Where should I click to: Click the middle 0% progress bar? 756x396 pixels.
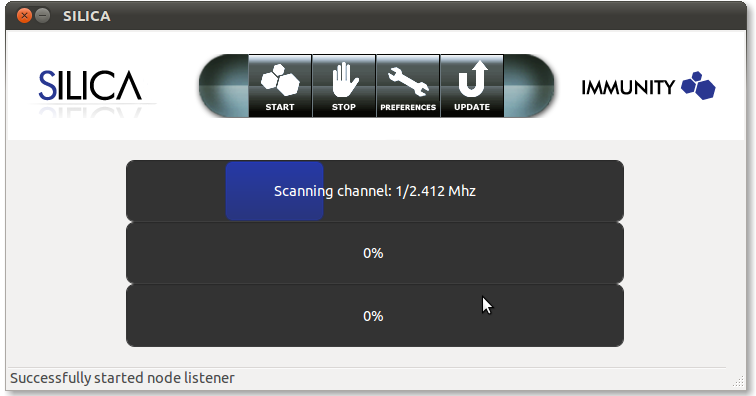pyautogui.click(x=375, y=253)
